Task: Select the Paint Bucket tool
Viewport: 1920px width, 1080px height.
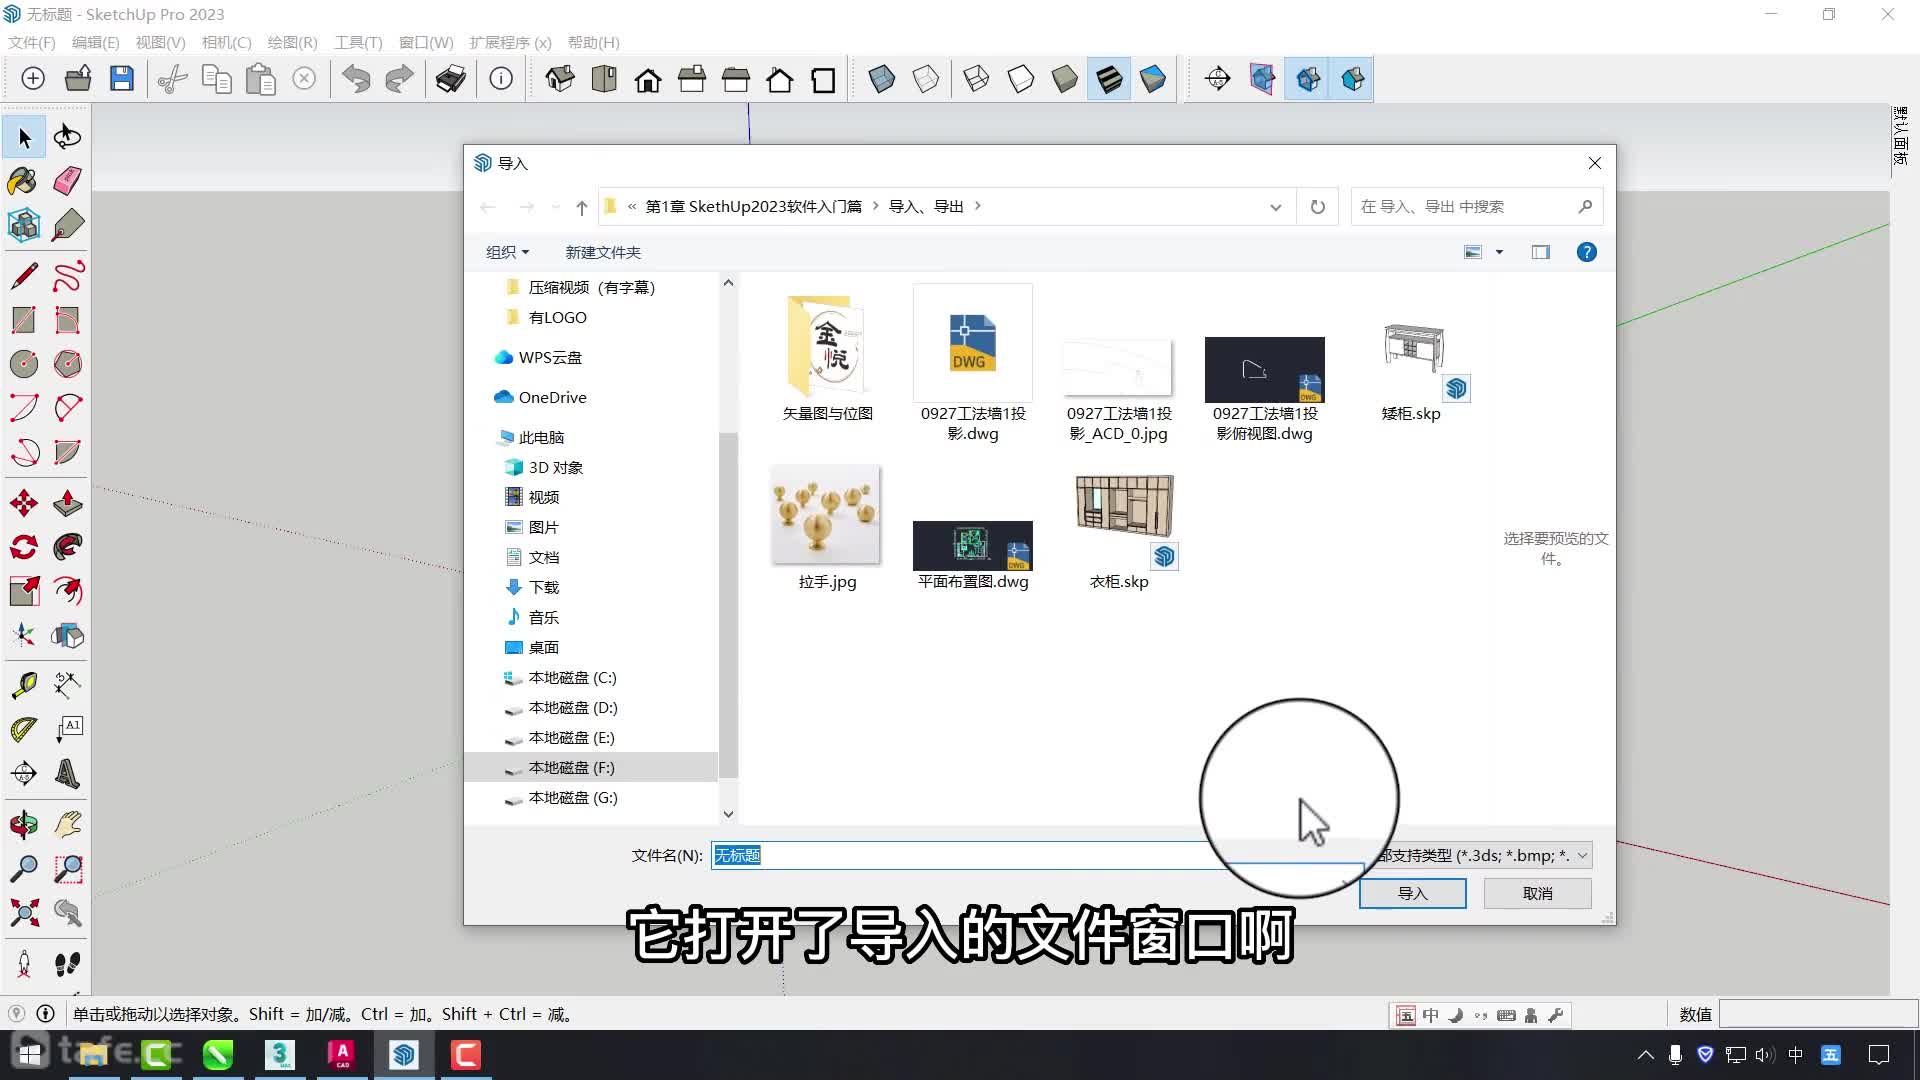Action: pos(24,181)
